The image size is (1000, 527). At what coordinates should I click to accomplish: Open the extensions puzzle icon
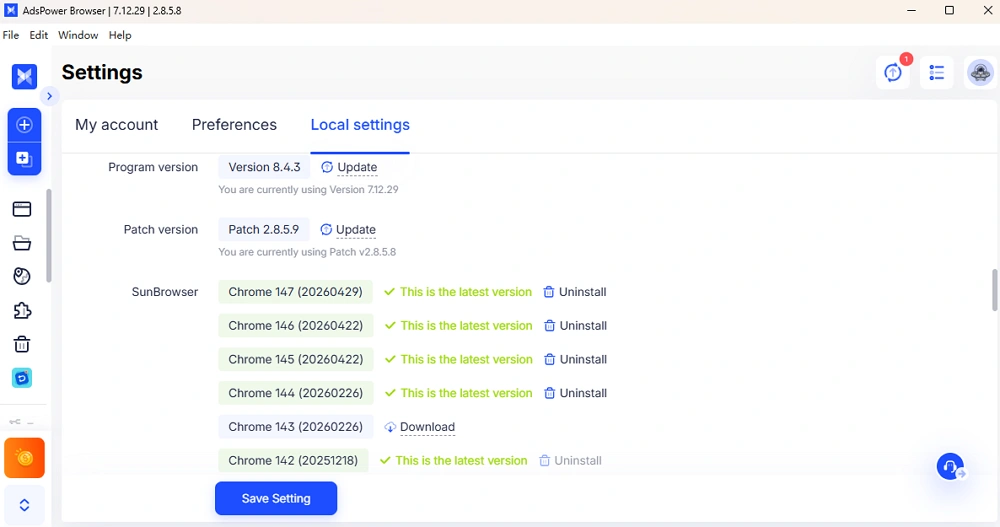coord(22,311)
